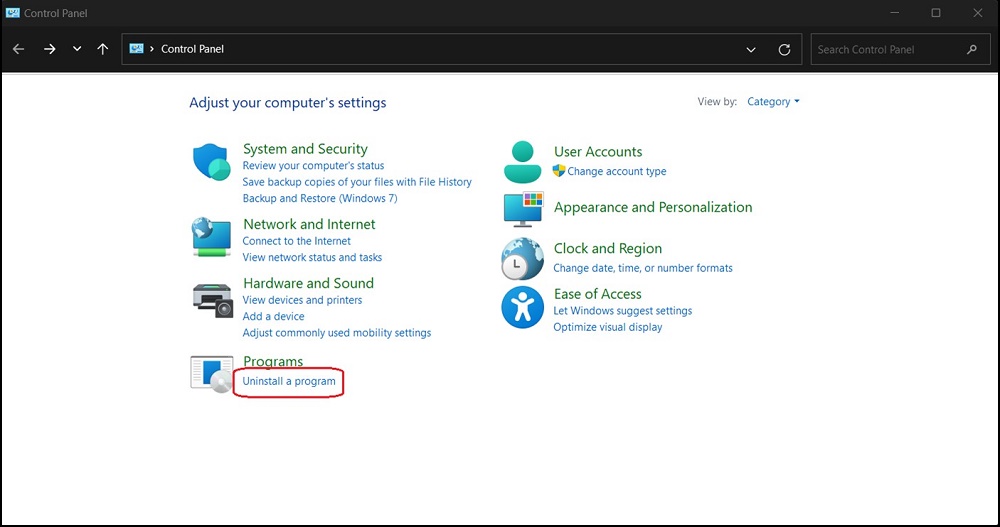This screenshot has width=1000, height=527.
Task: Click the Search Control Panel field
Action: click(x=900, y=49)
